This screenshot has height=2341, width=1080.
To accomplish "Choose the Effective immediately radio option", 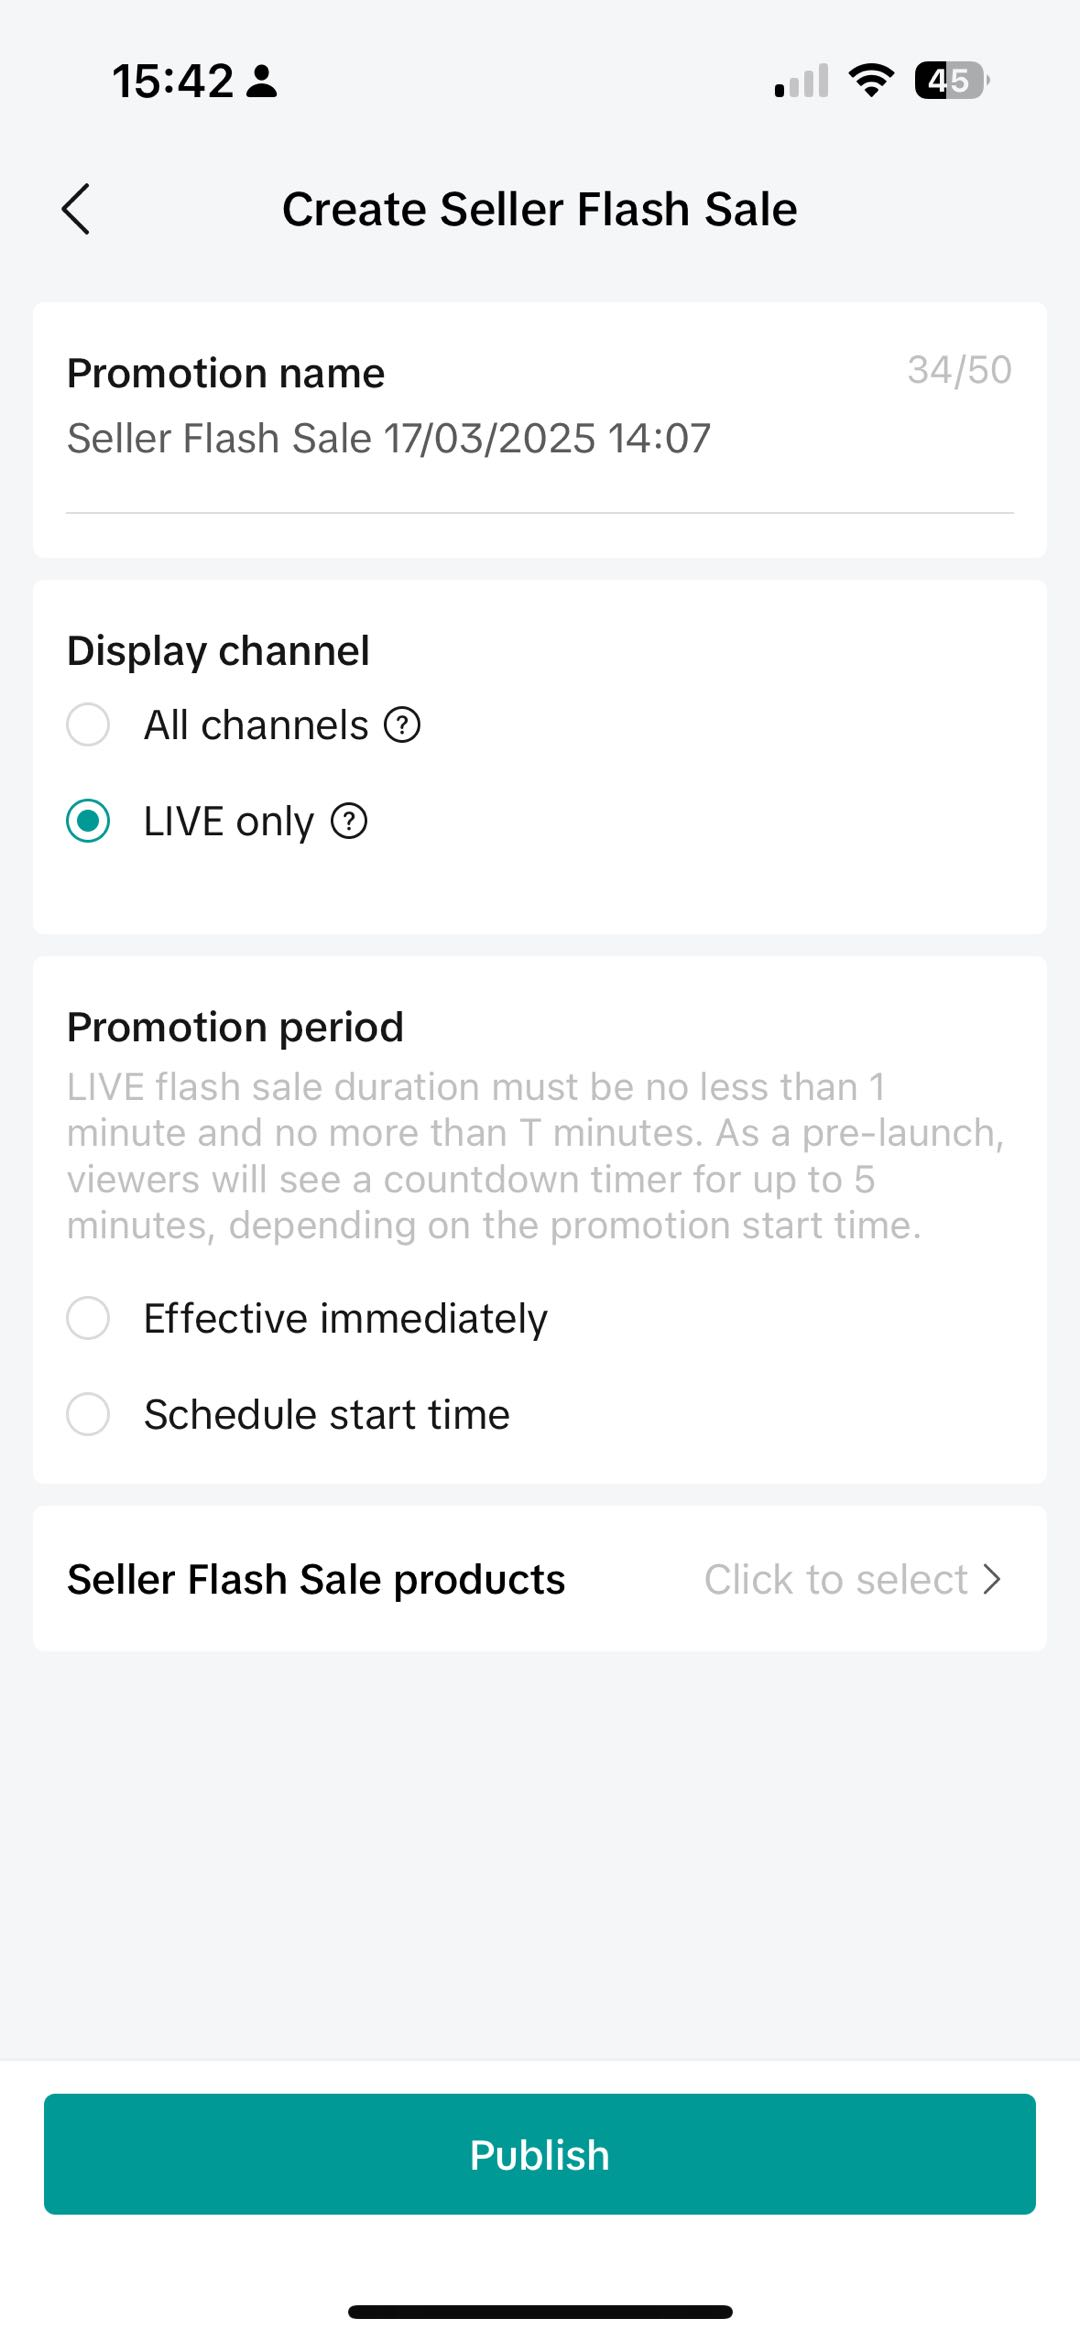I will click(x=88, y=1318).
